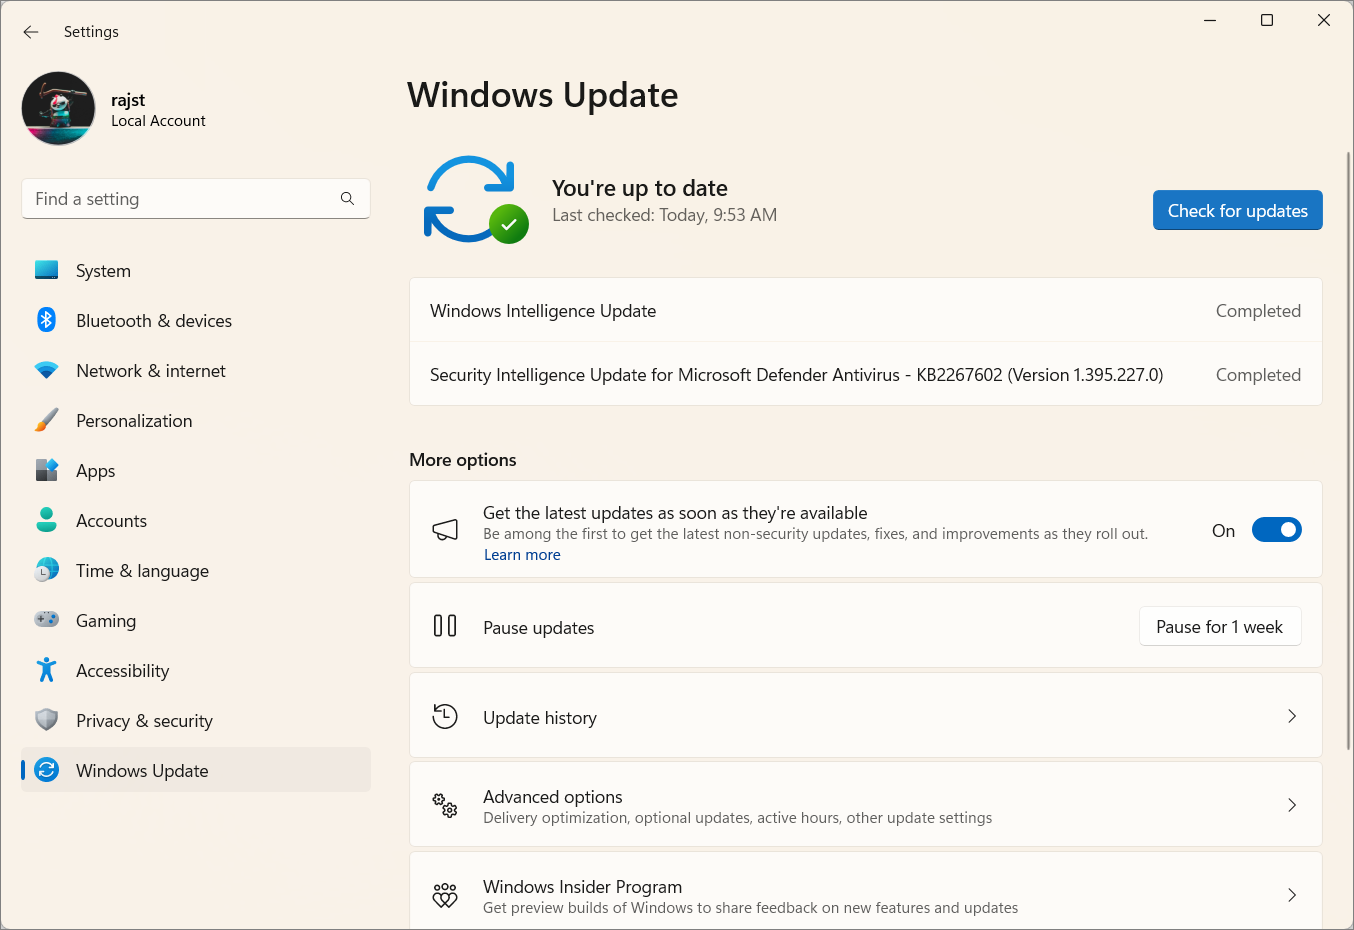Select the Personalization brush icon
1354x930 pixels.
[46, 420]
